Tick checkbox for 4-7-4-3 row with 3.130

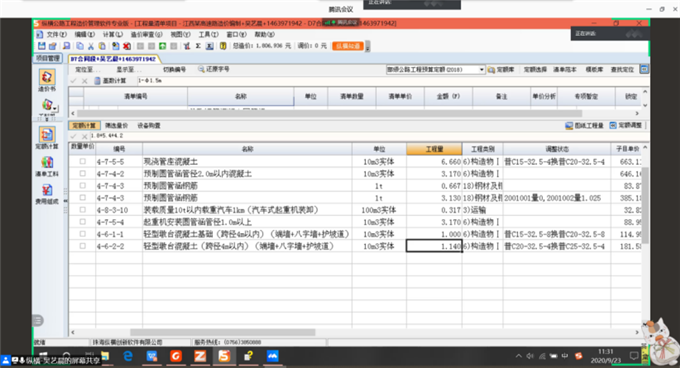(x=82, y=198)
